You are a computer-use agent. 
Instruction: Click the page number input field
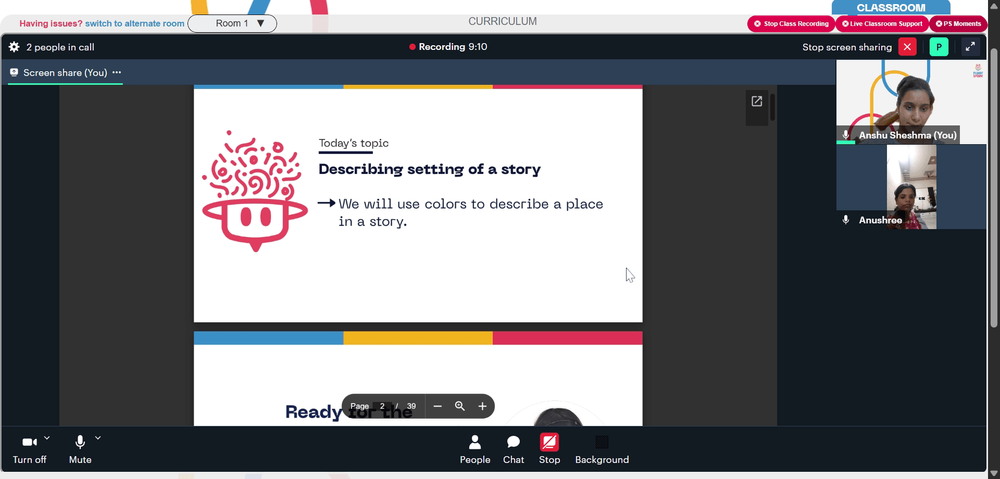[x=382, y=406]
